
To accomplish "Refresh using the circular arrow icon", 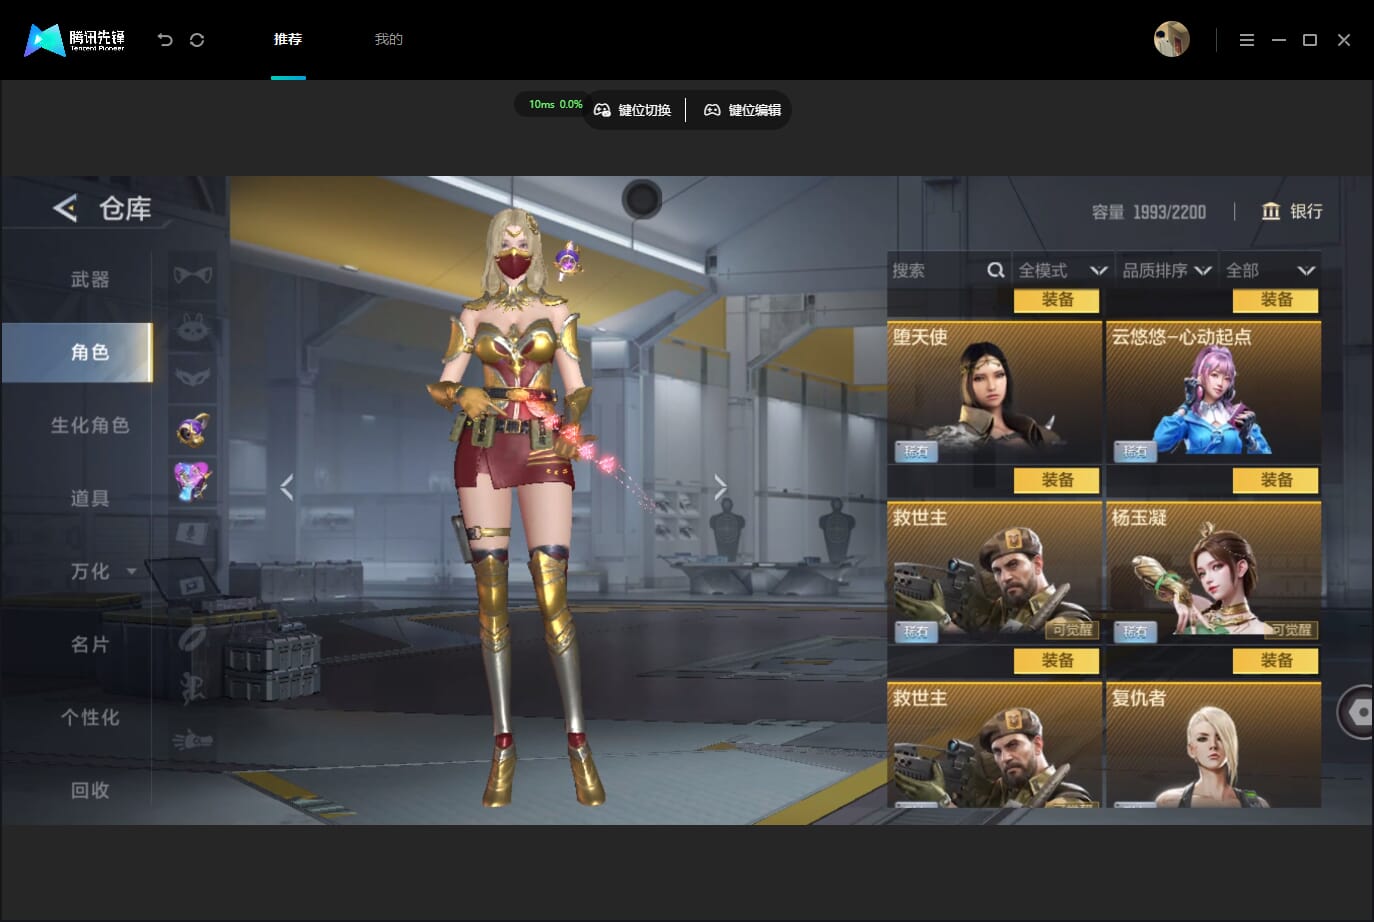I will tap(197, 40).
